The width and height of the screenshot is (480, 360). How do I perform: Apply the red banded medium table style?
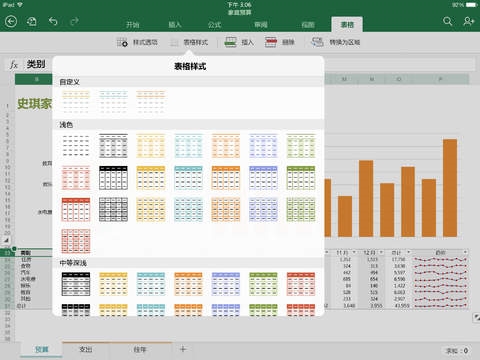pos(301,284)
